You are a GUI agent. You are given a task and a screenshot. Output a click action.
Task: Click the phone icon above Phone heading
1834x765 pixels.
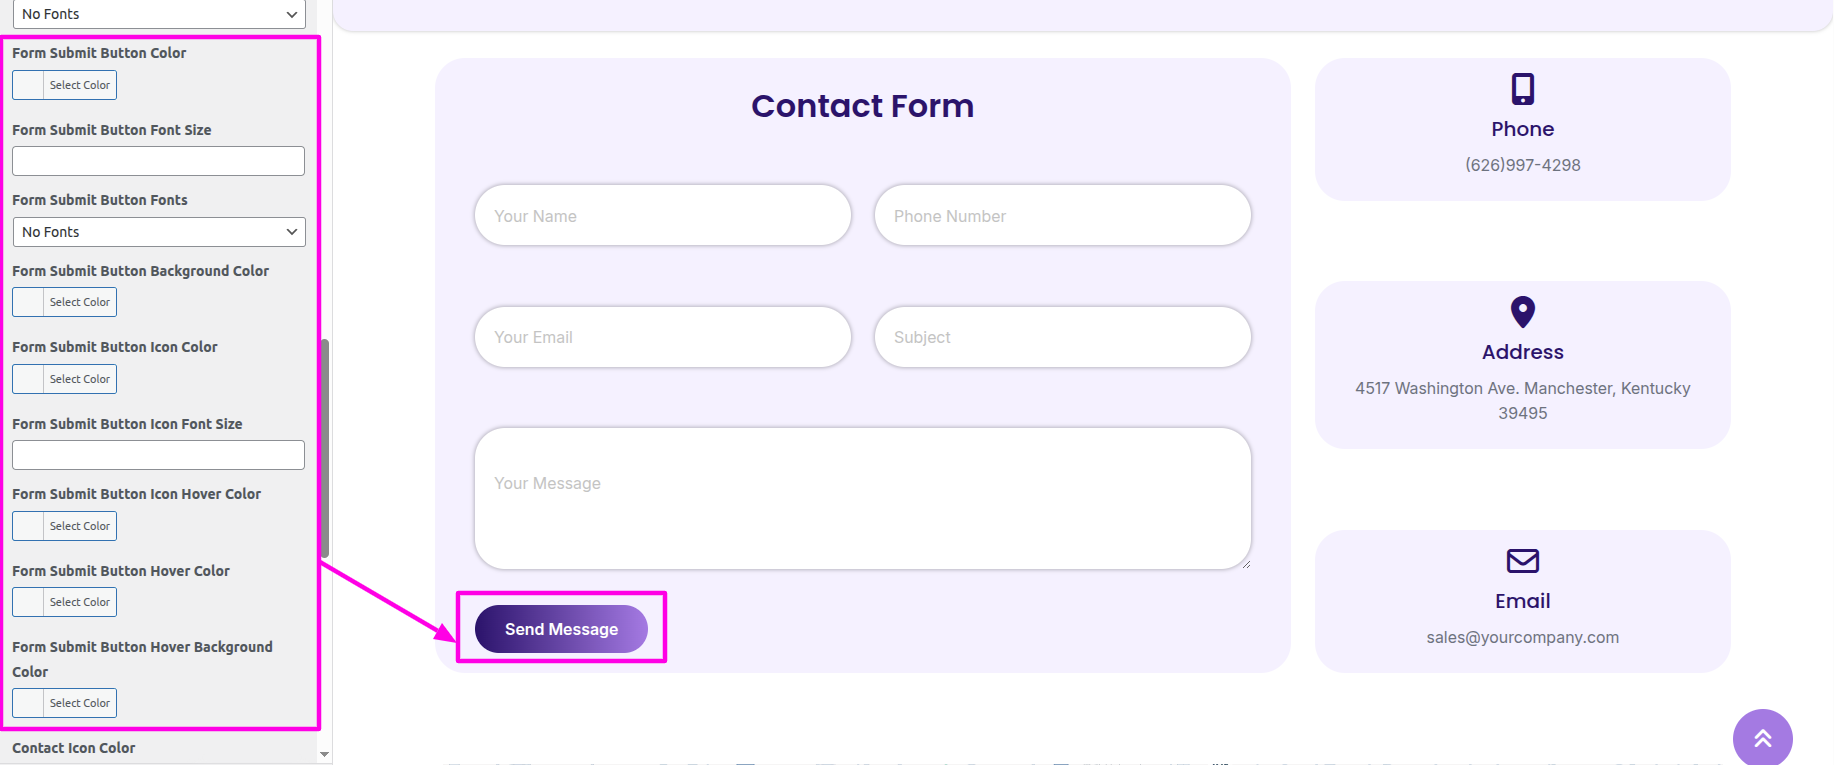tap(1522, 89)
